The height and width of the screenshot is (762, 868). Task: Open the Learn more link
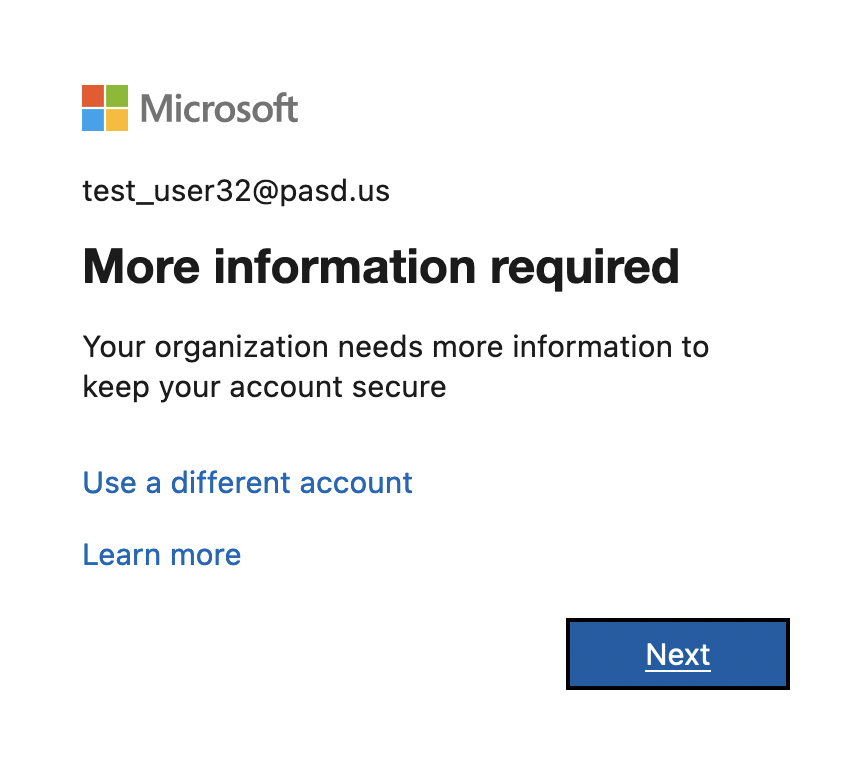tap(162, 554)
